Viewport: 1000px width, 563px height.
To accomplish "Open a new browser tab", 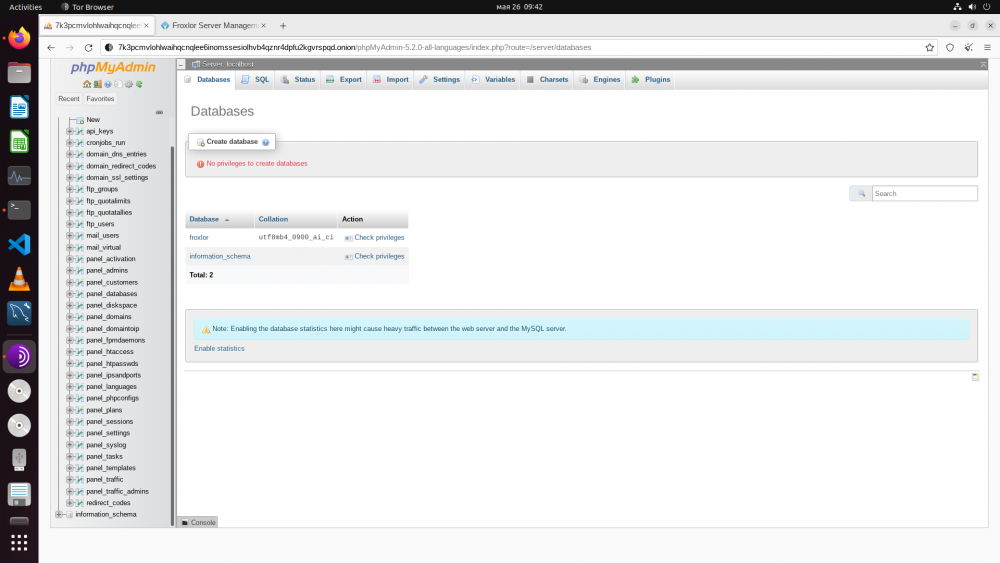I will point(283,26).
